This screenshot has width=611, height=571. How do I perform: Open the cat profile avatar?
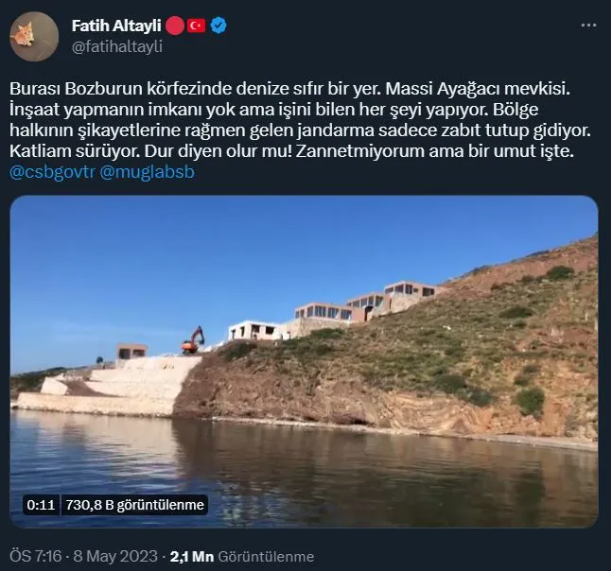[x=34, y=36]
